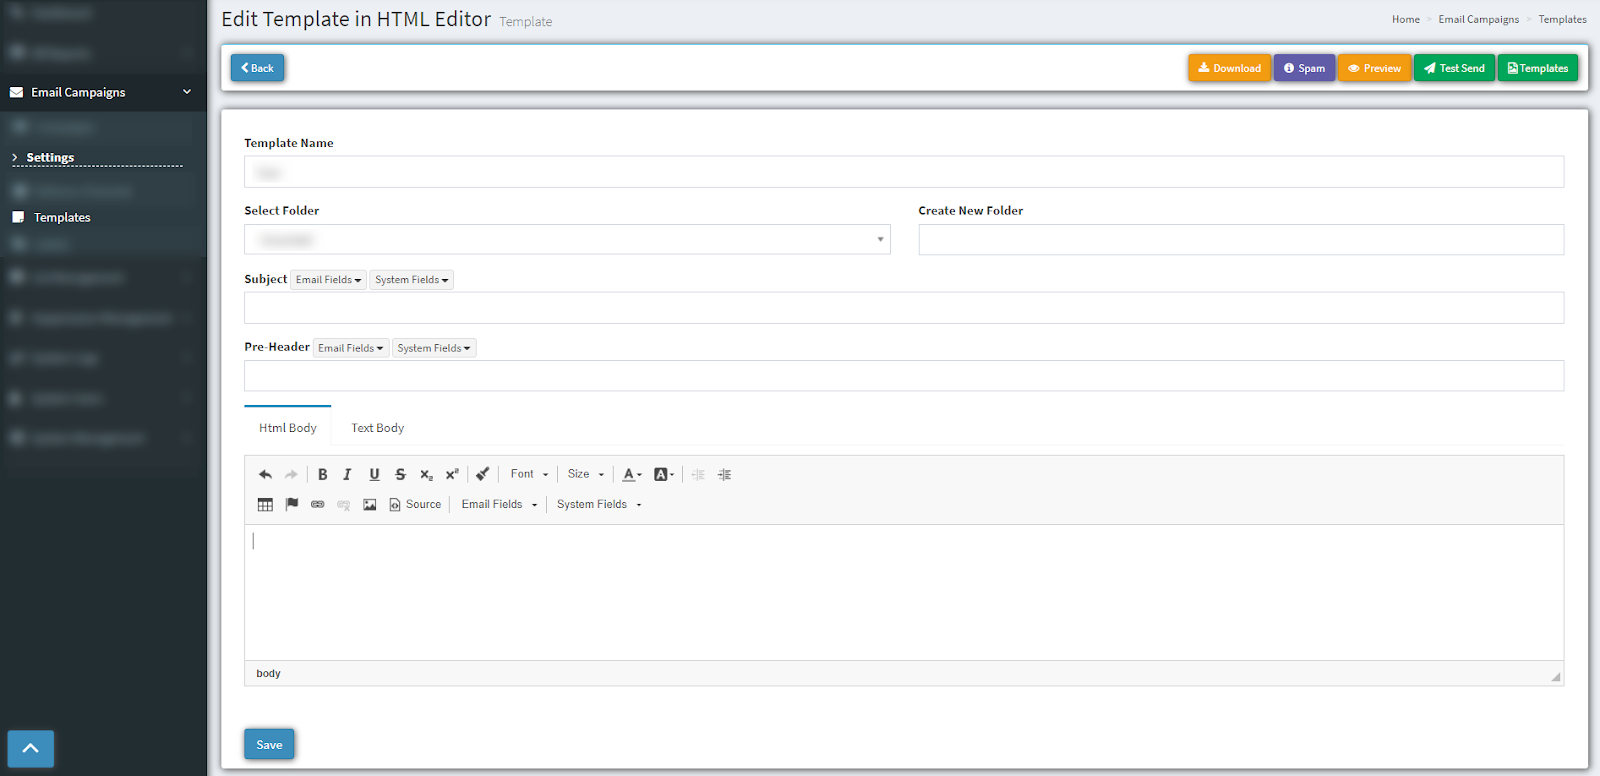
Task: Click the increase indent icon
Action: 725,475
